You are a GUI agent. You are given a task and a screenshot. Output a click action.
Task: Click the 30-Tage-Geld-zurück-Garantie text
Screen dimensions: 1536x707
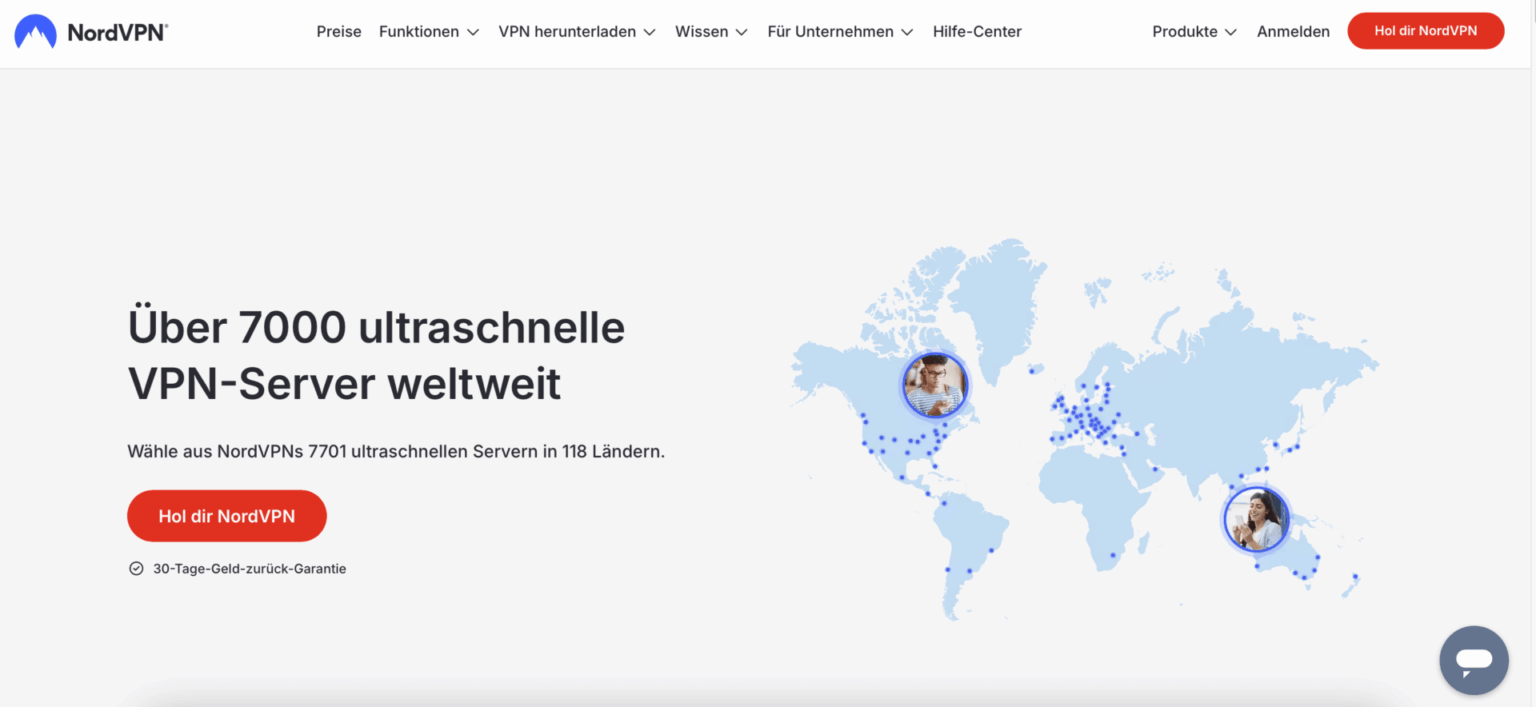(x=250, y=568)
